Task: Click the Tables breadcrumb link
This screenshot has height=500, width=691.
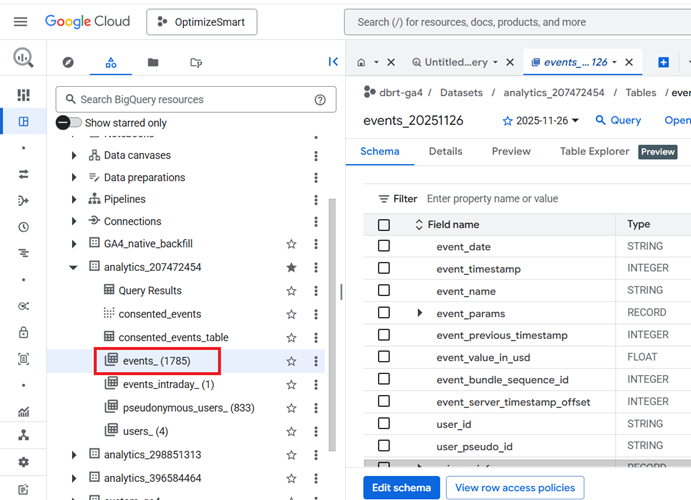Action: coord(641,93)
